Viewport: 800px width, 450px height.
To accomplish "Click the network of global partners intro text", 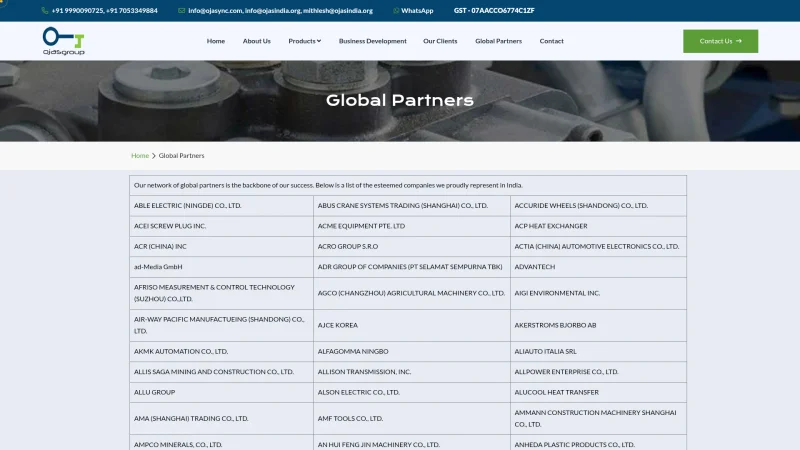I will click(328, 185).
